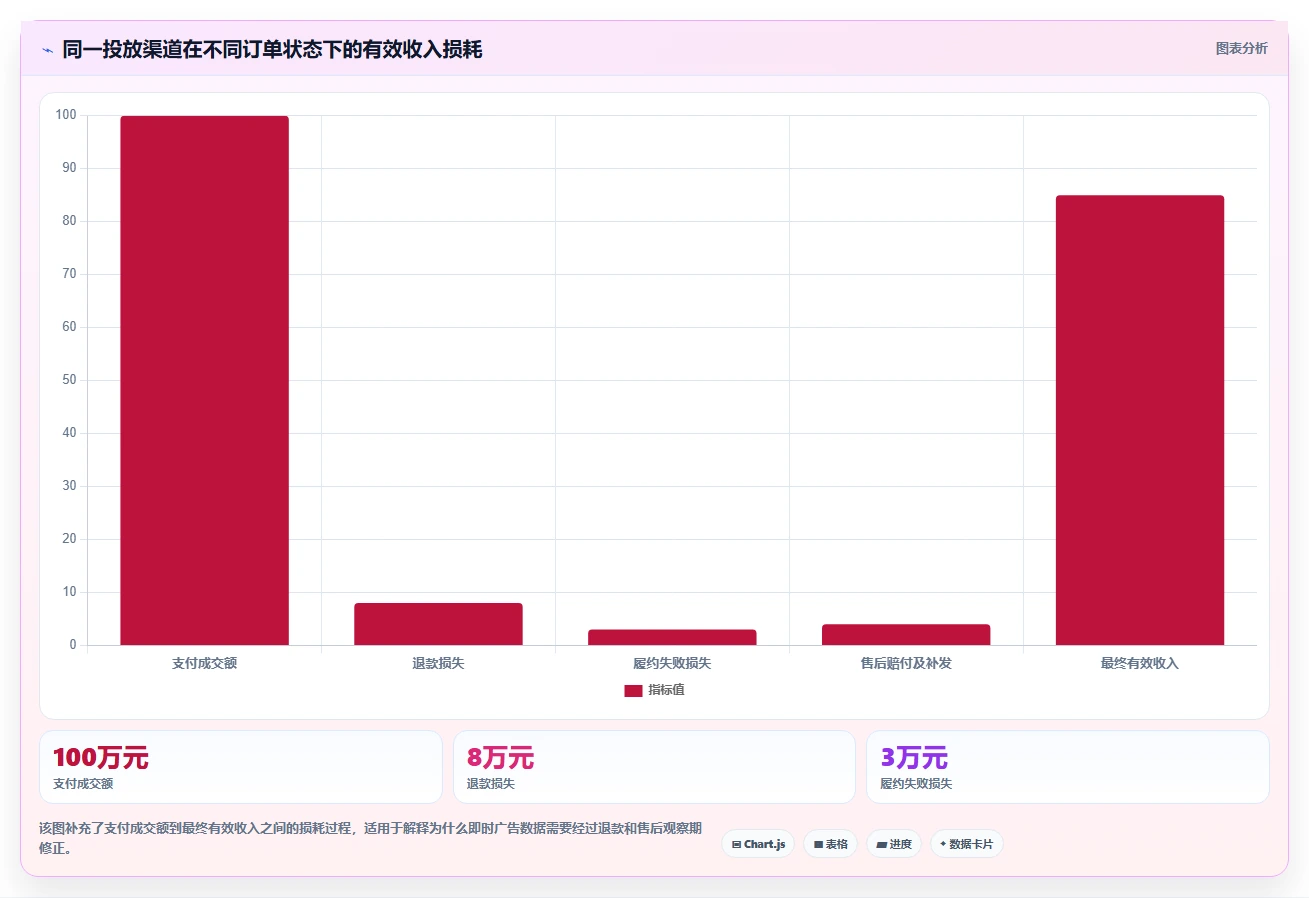Click the 退款损失 x-axis label
Viewport: 1309px width, 898px height.
pyautogui.click(x=438, y=664)
